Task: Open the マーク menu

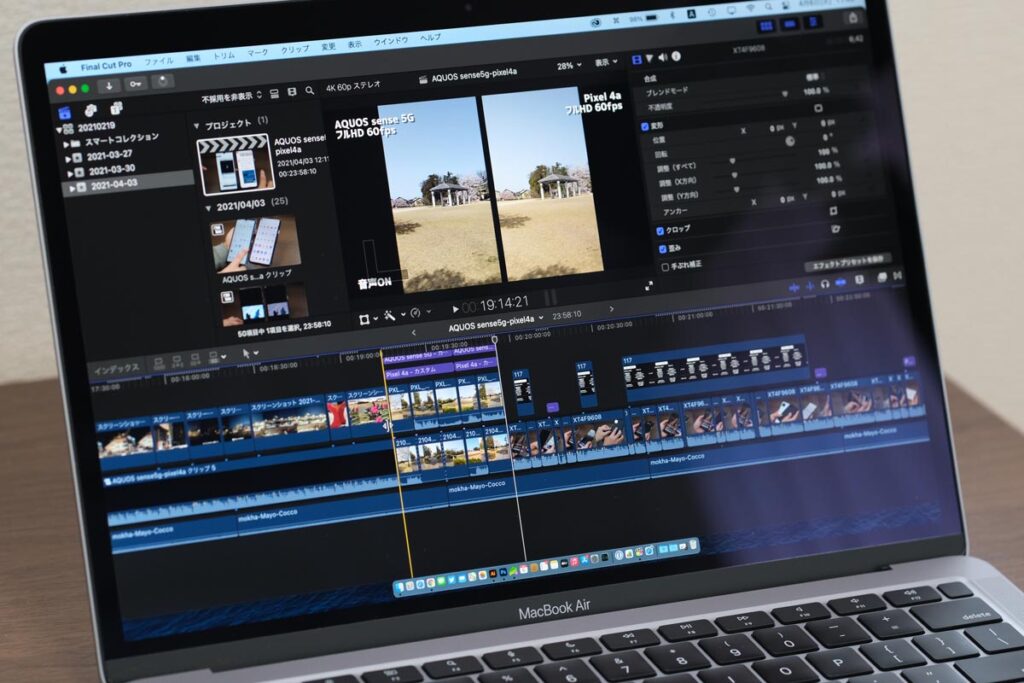Action: (x=258, y=52)
